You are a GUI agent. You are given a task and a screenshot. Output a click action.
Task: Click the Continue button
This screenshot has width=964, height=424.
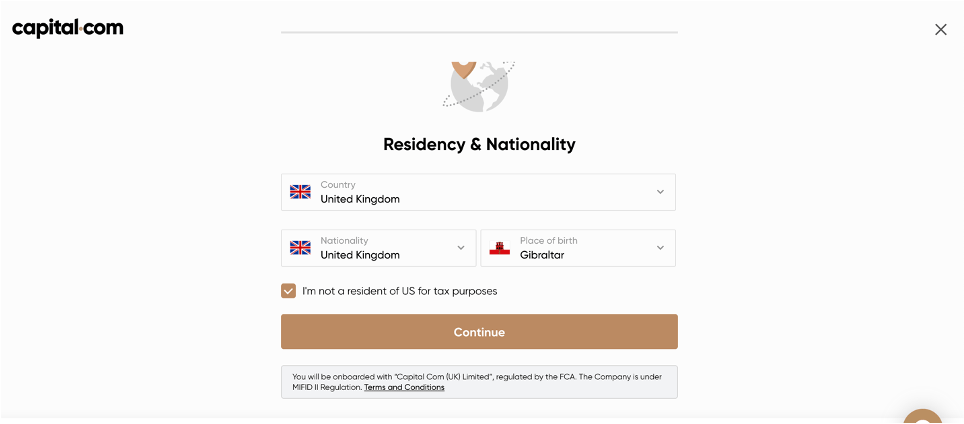click(x=480, y=332)
